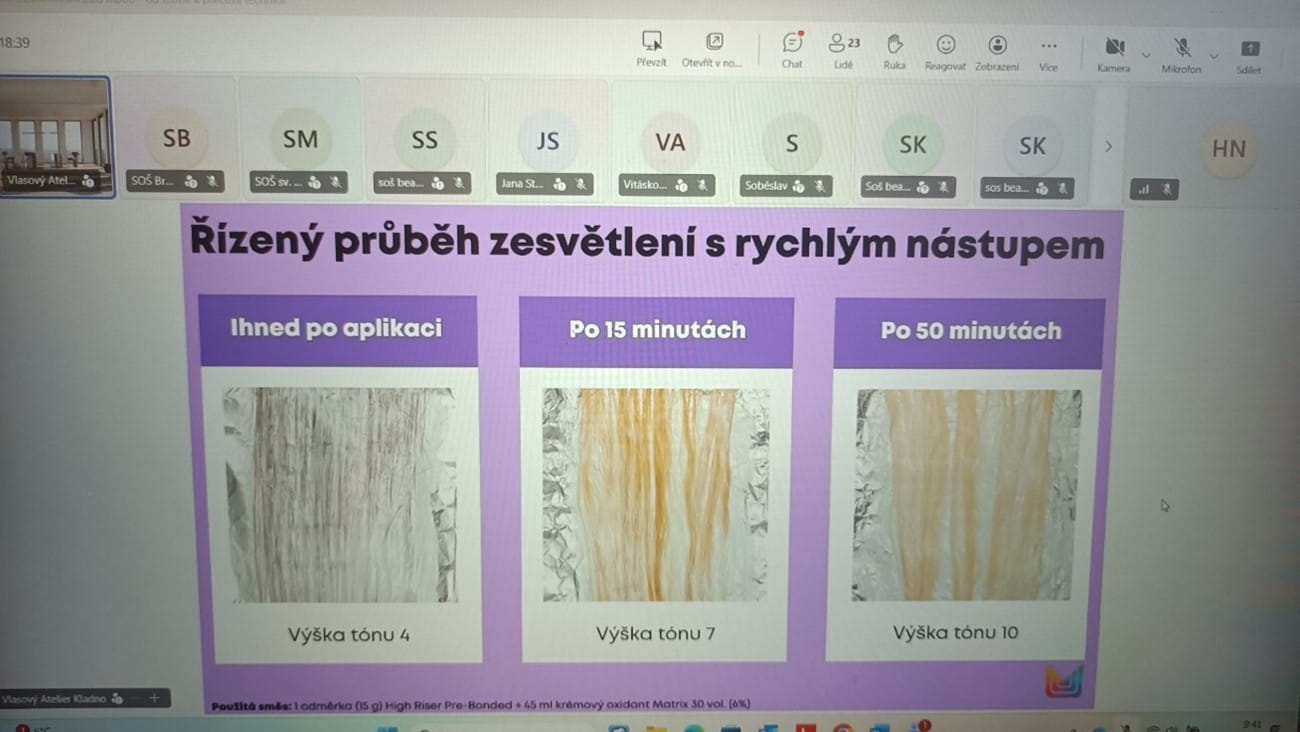This screenshot has width=1300, height=732.
Task: Select participant tile with initials SB
Action: 177,138
